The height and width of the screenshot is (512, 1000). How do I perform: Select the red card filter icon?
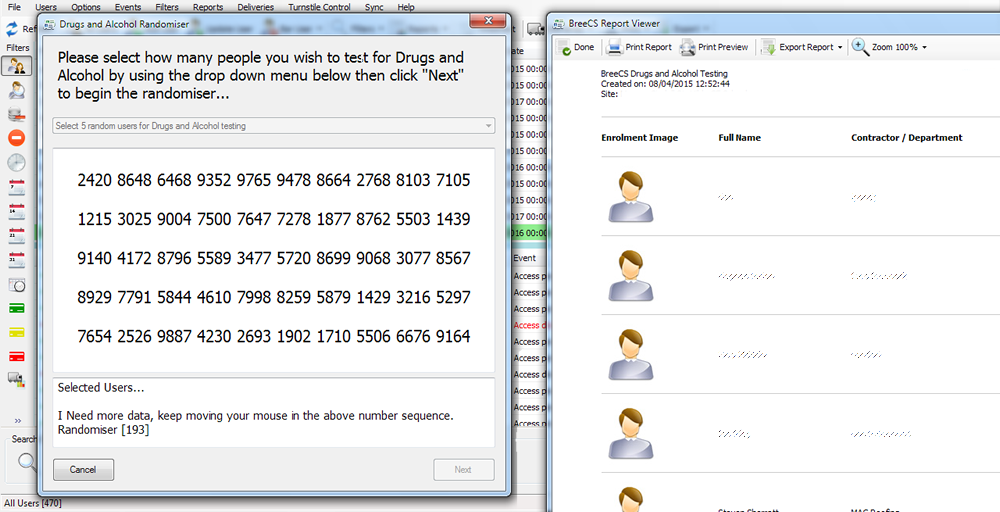pos(16,356)
